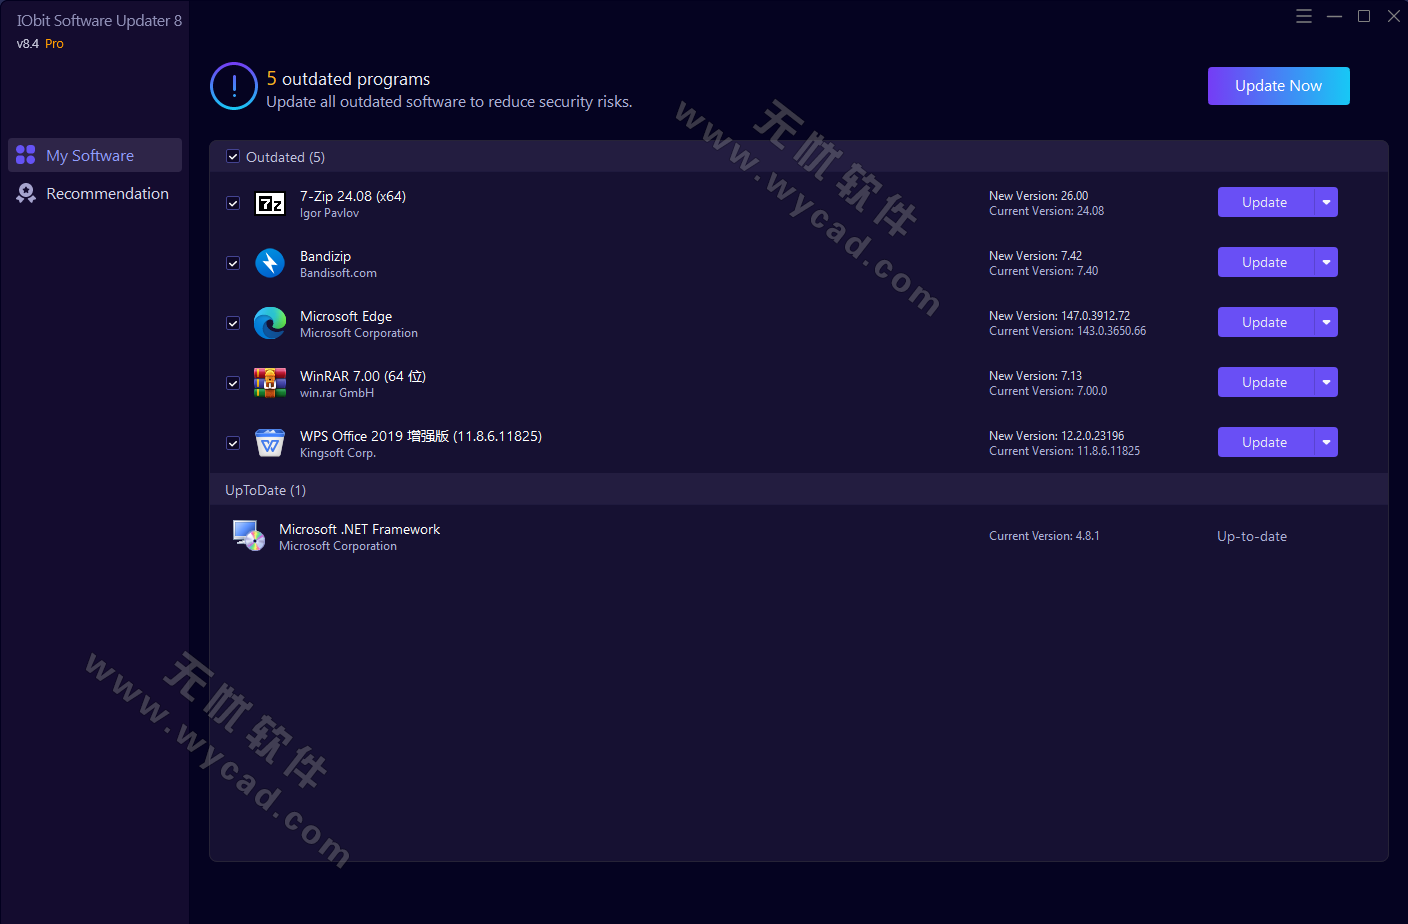Open the Update options dropdown for Bandizip
The width and height of the screenshot is (1408, 924).
1328,262
